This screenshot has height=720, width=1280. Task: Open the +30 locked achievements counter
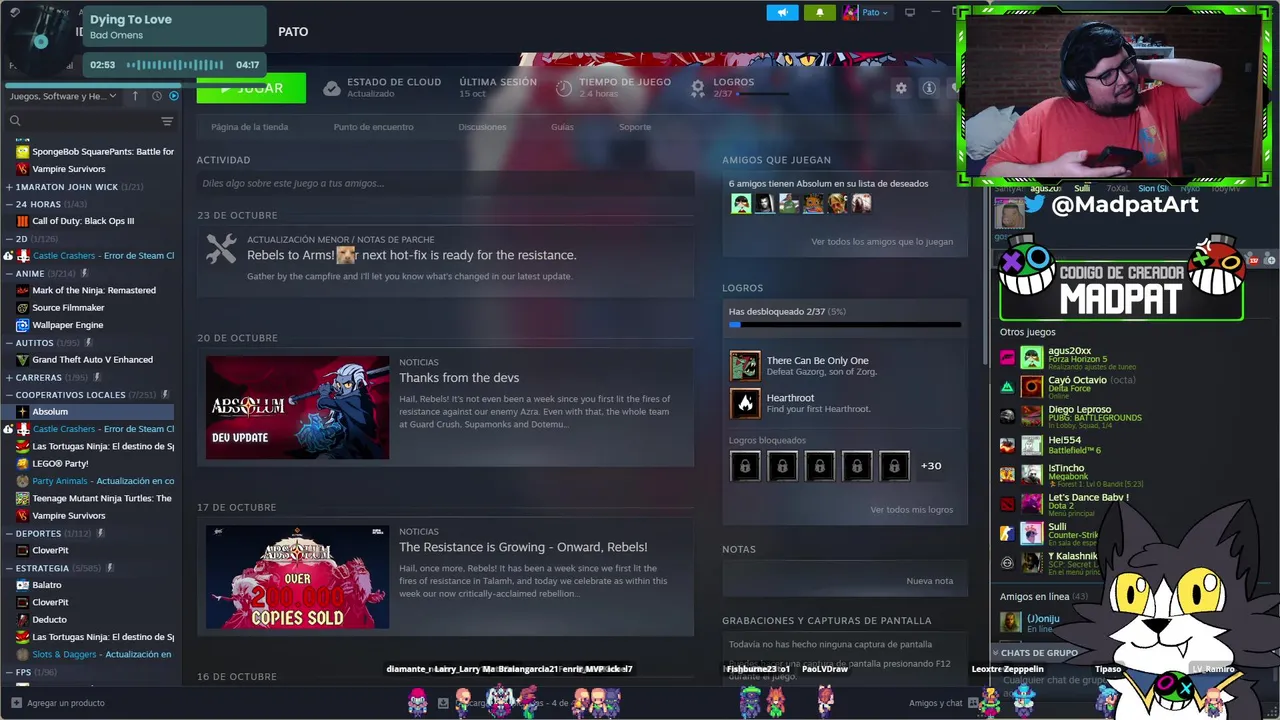(930, 466)
